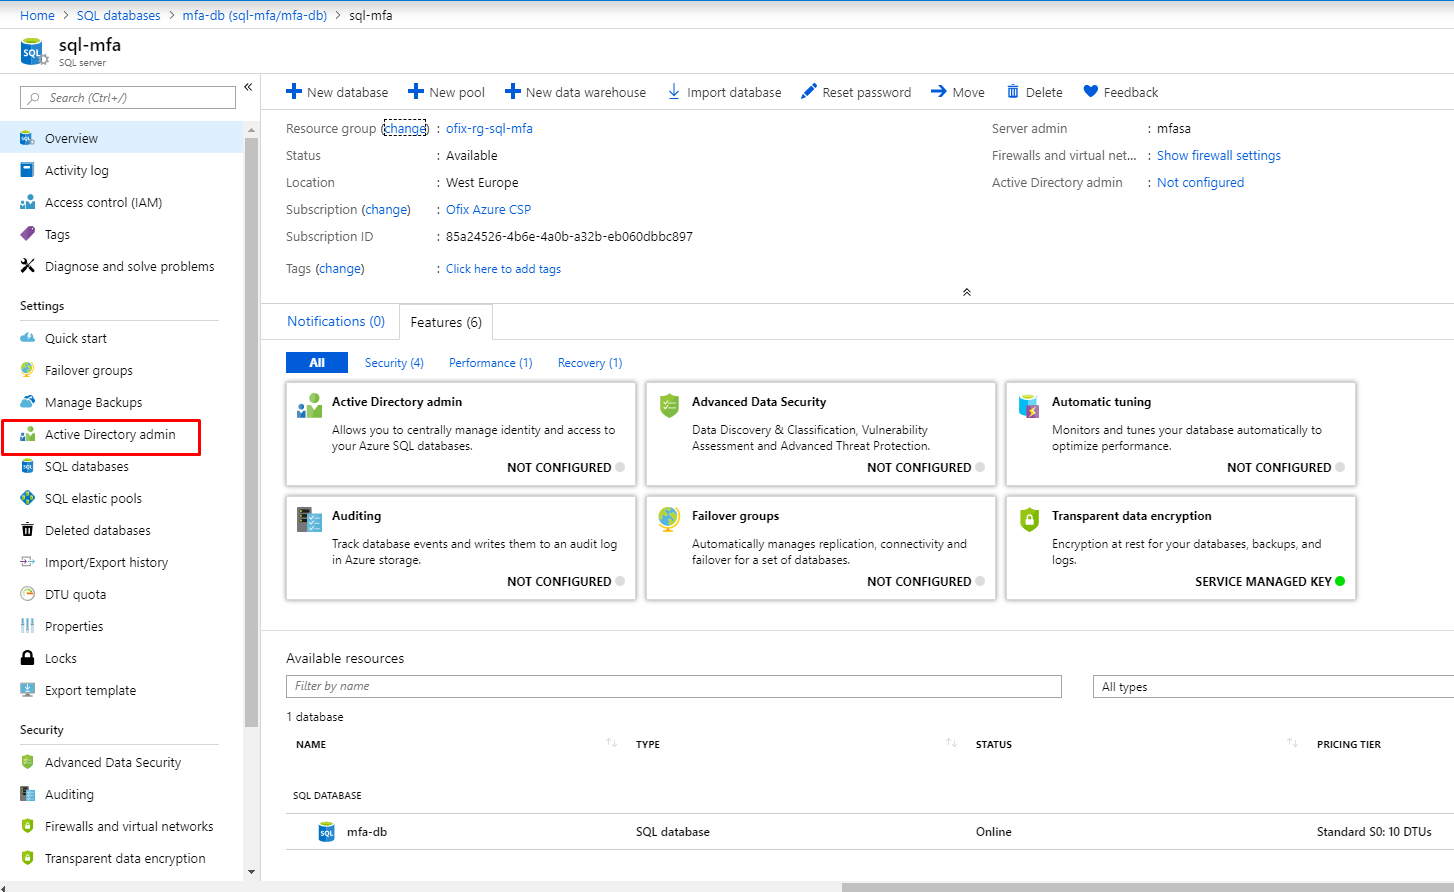The width and height of the screenshot is (1454, 892).
Task: Filter features by Performance (1)
Action: click(x=491, y=363)
